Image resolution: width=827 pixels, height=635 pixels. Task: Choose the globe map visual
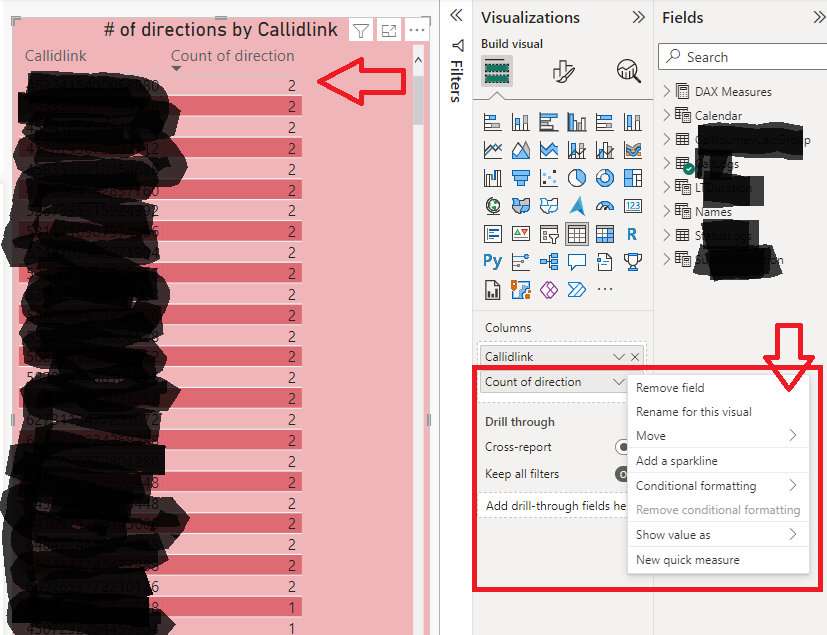[x=493, y=206]
